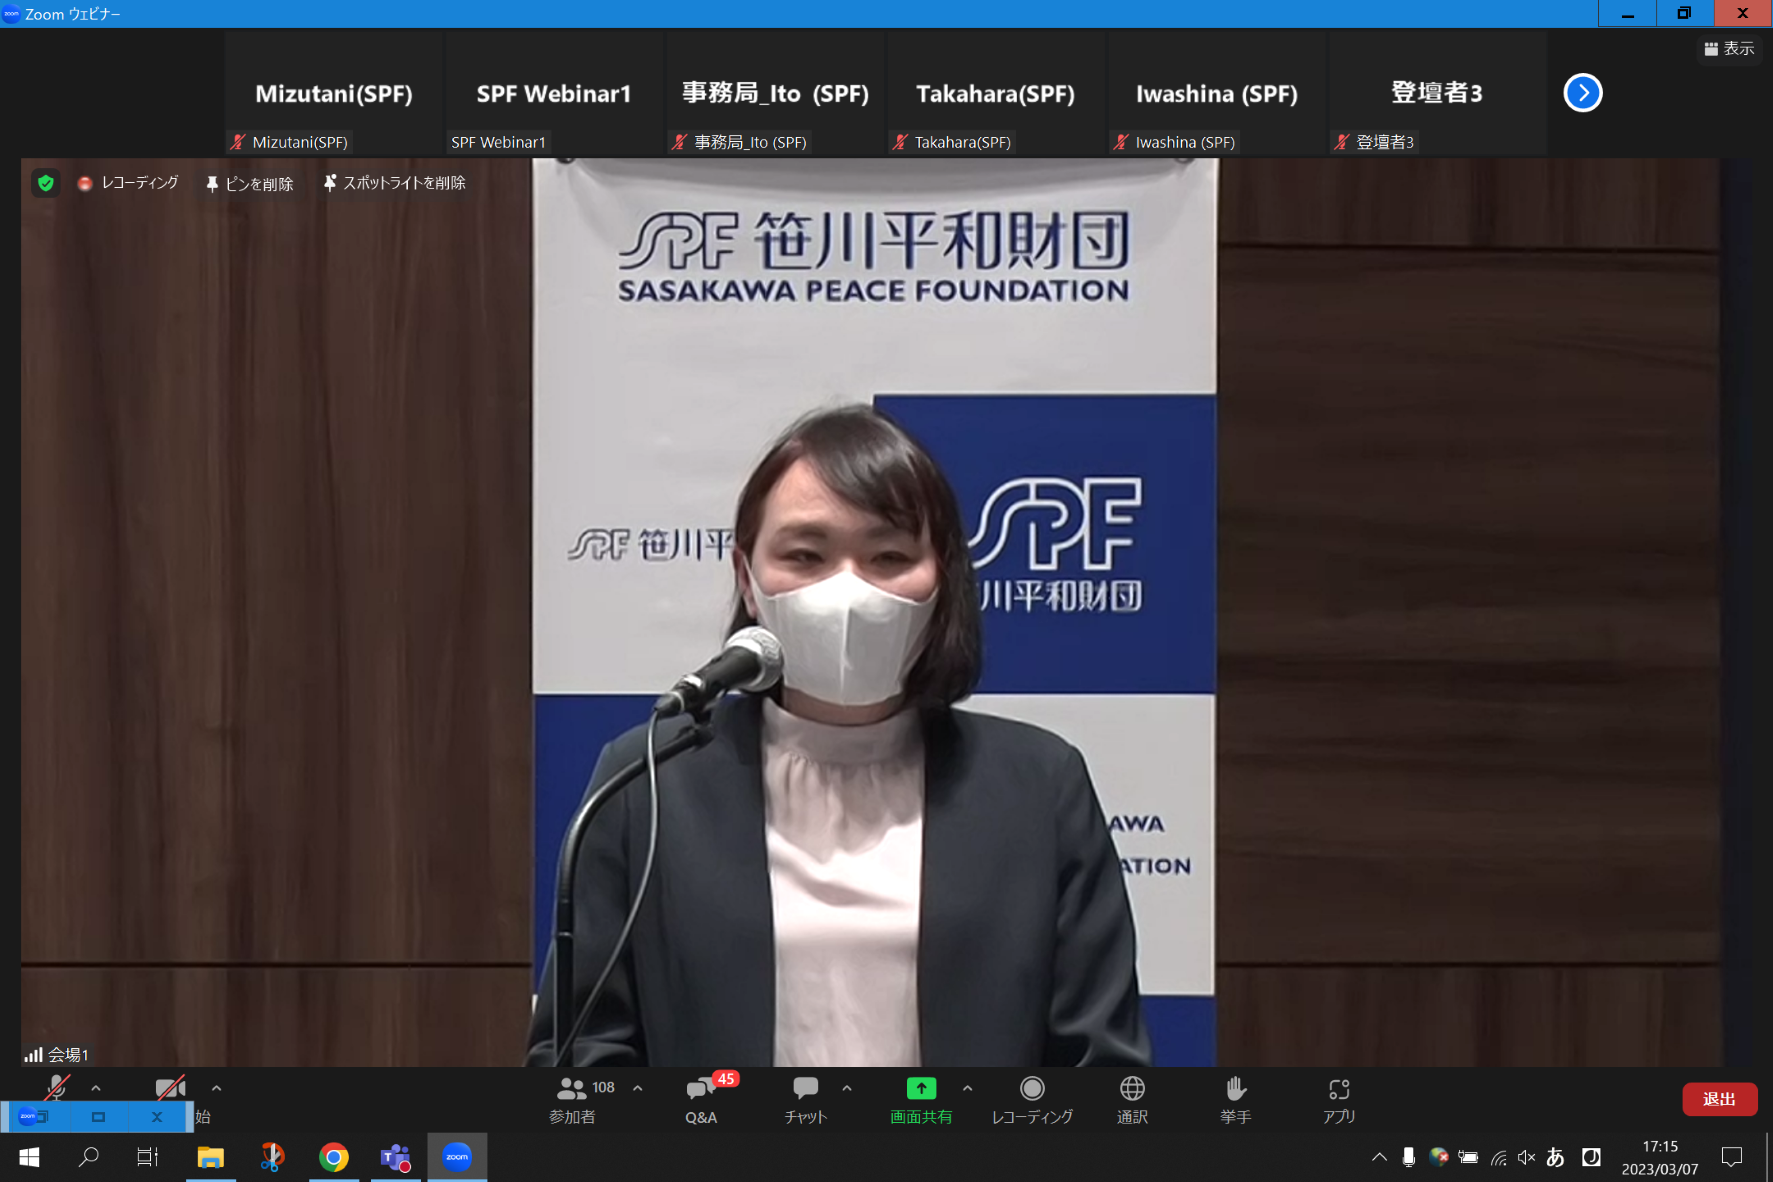This screenshot has width=1773, height=1182.
Task: Click muted speaker volume tray icon
Action: point(1526,1157)
